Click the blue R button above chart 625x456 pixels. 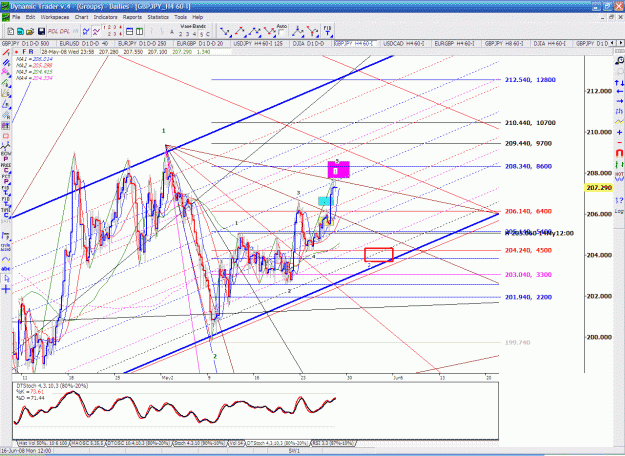point(31,52)
